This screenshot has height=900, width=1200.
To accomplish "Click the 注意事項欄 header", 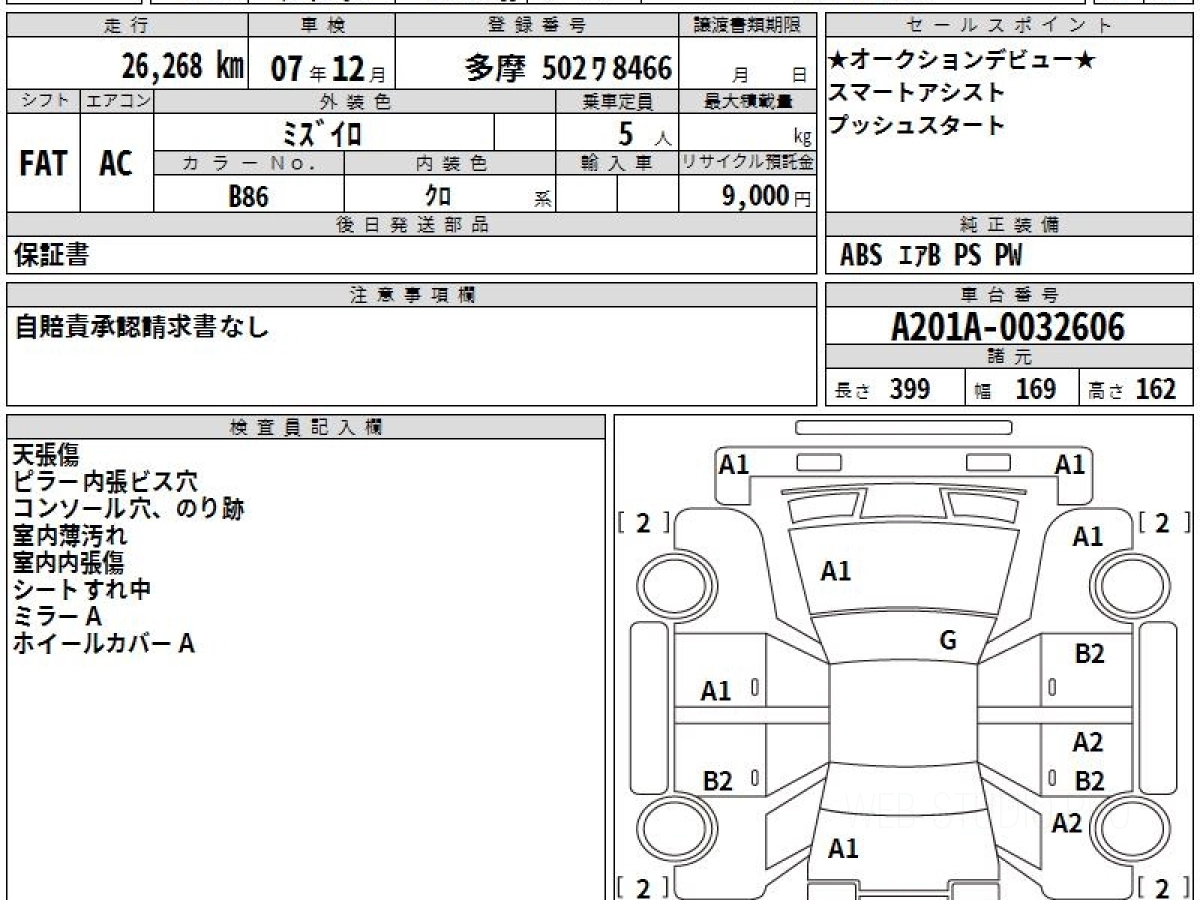I will point(412,295).
